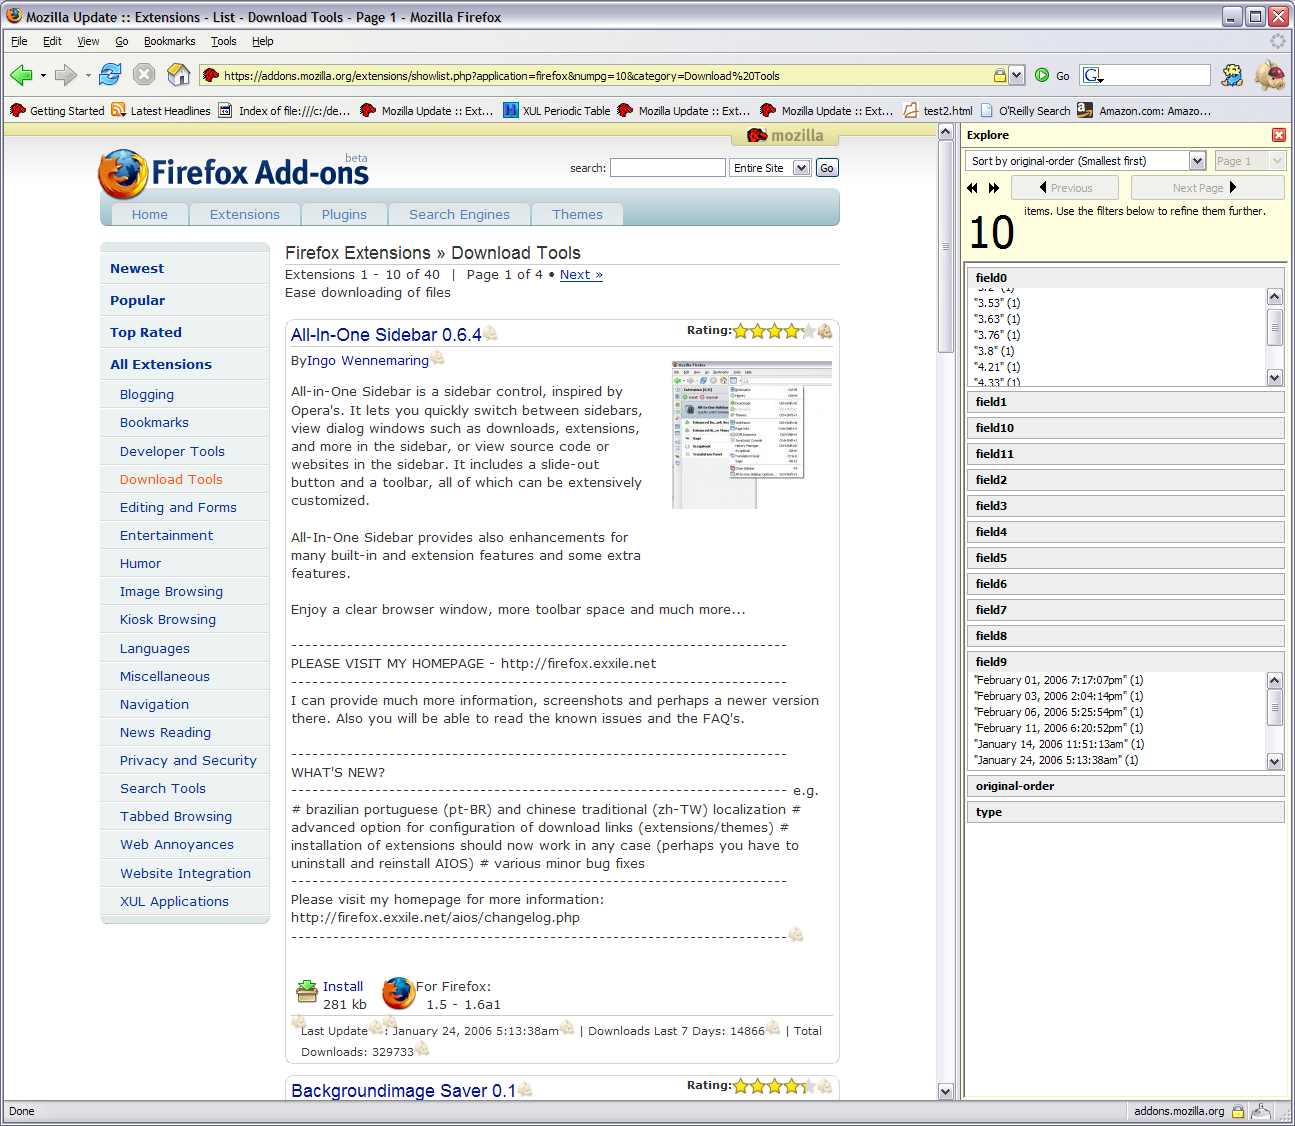Switch to the Search Engines tab

[459, 214]
